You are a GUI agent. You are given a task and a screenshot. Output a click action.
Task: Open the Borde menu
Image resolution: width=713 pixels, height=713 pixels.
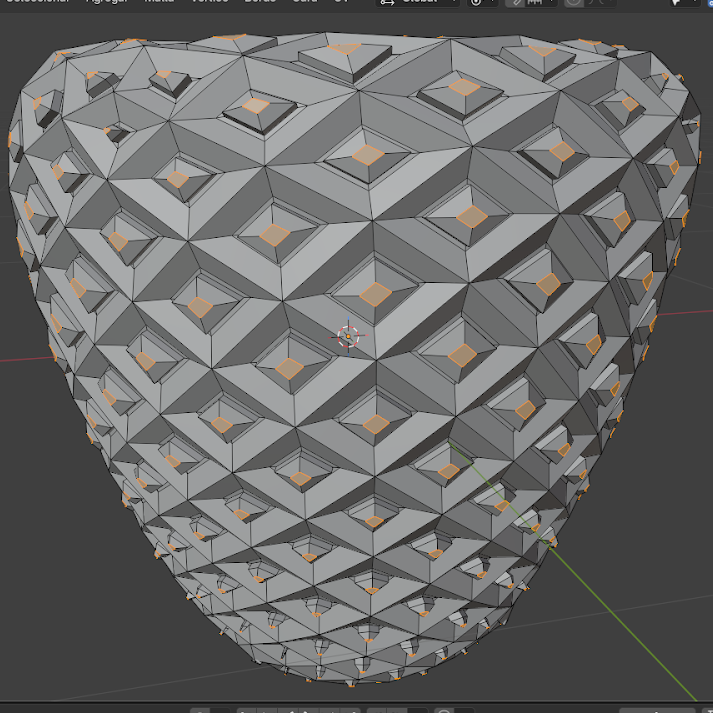pyautogui.click(x=260, y=1)
